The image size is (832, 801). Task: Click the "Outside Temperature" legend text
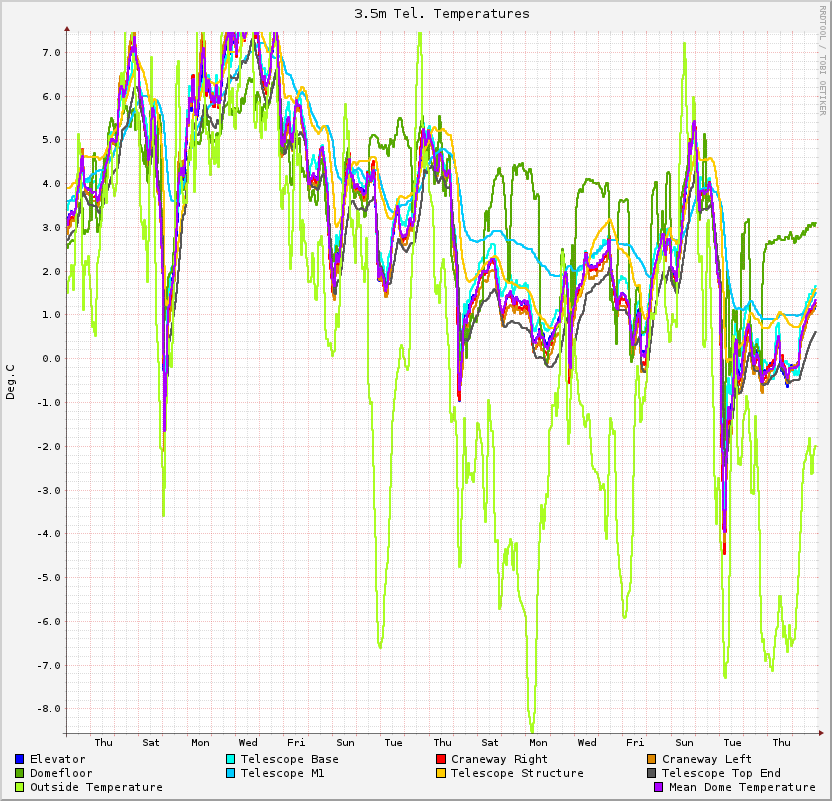click(96, 787)
